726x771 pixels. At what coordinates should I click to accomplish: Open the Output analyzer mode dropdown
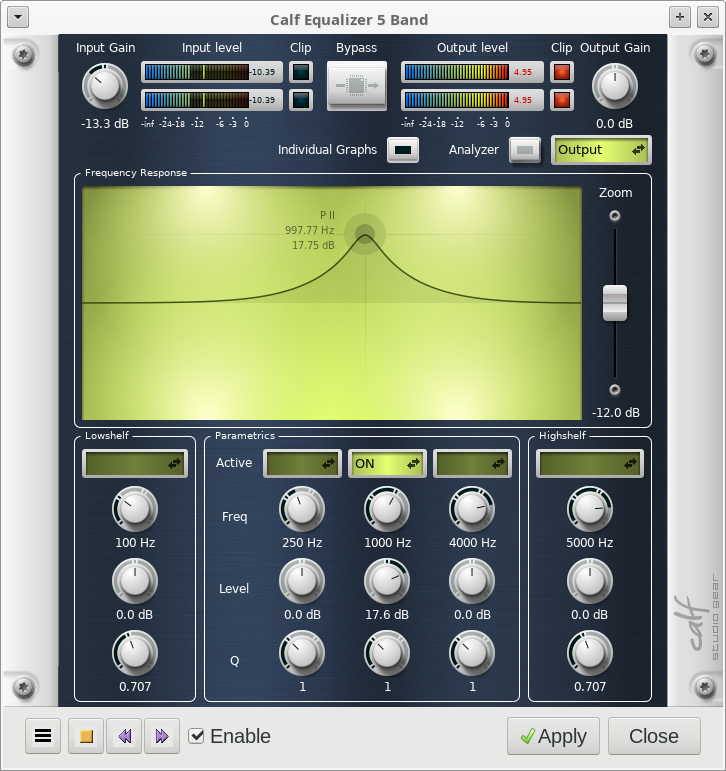[601, 150]
